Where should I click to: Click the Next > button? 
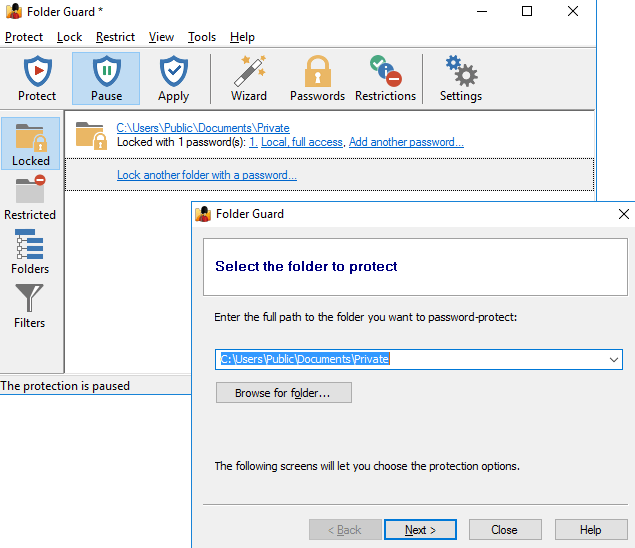click(420, 530)
